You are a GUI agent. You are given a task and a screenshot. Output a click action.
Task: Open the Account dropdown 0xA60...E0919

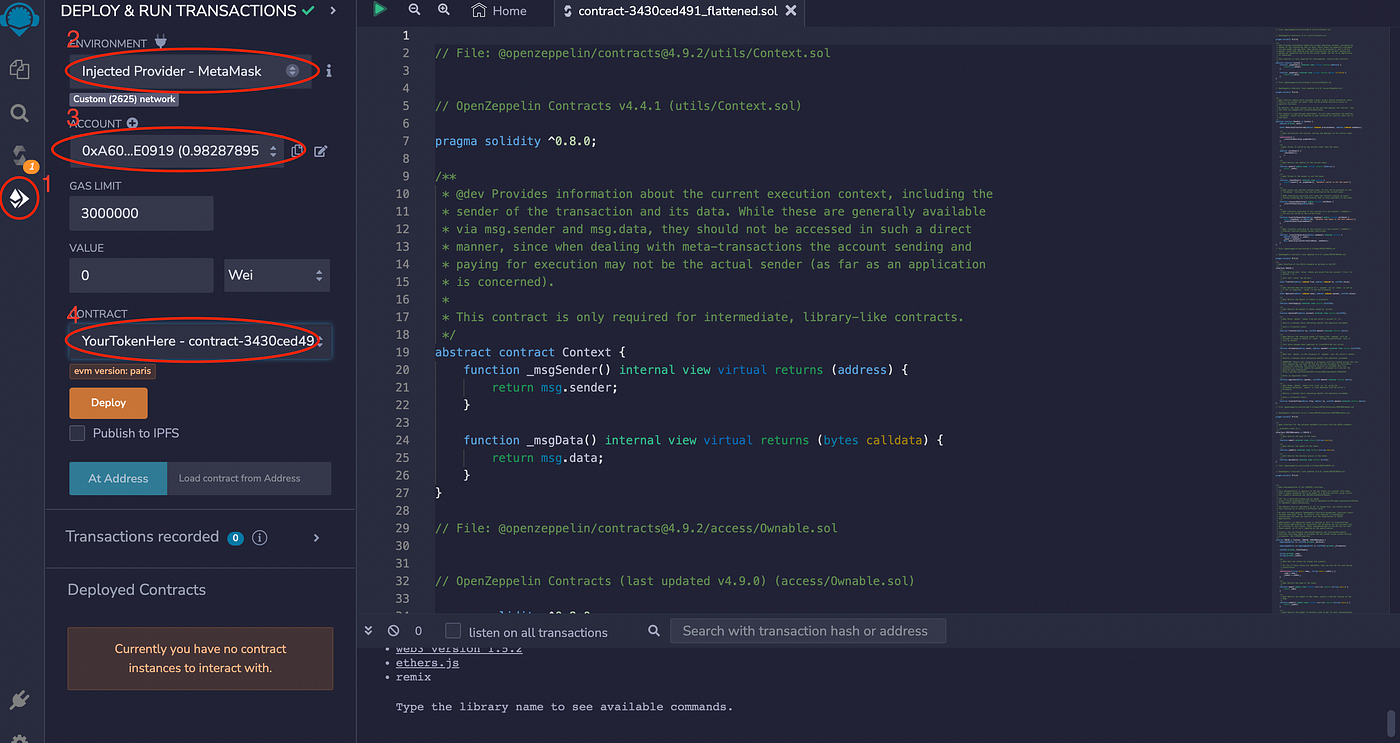click(177, 151)
